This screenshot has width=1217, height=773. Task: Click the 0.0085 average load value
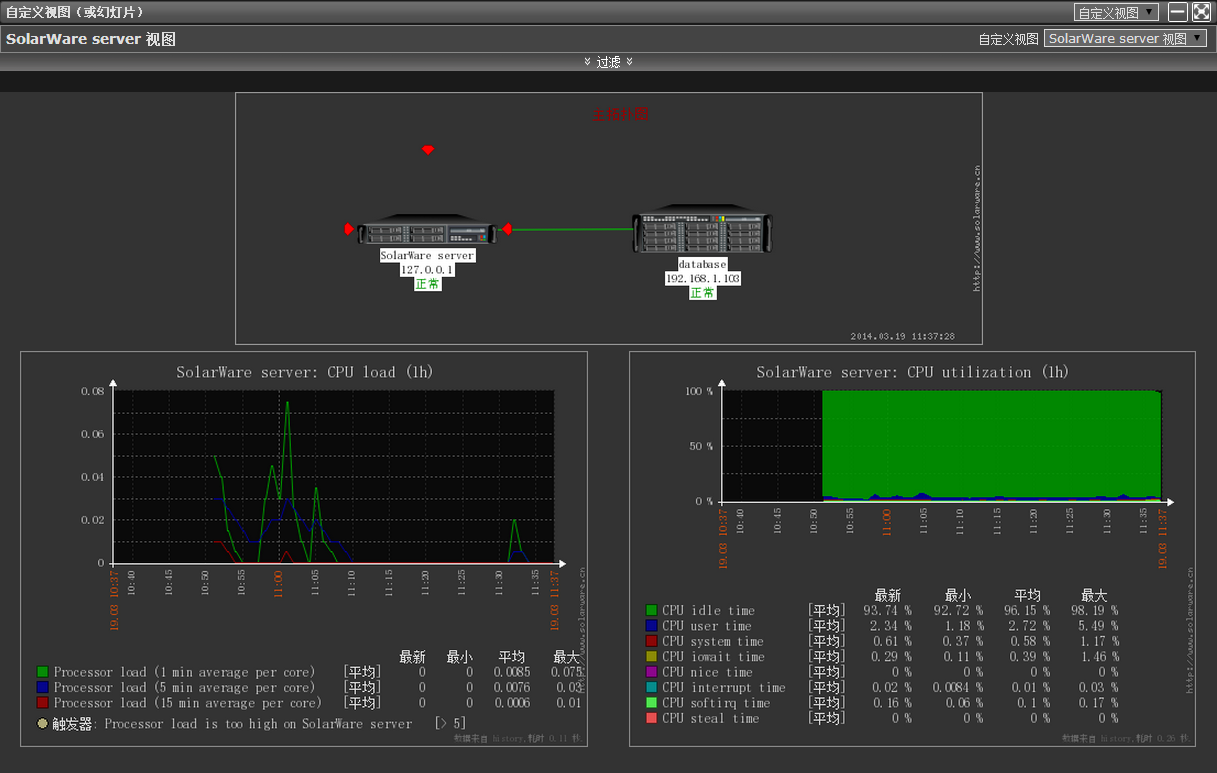click(x=512, y=673)
